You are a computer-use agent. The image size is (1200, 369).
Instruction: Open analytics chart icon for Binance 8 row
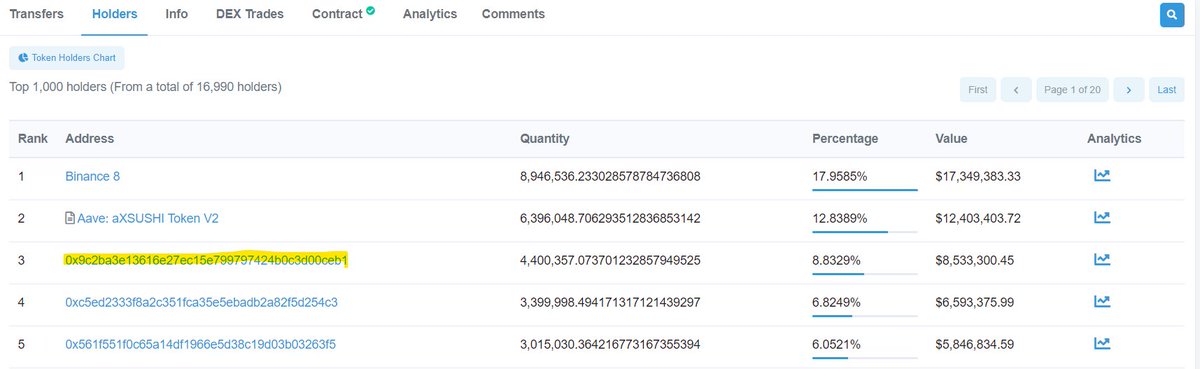click(1102, 176)
